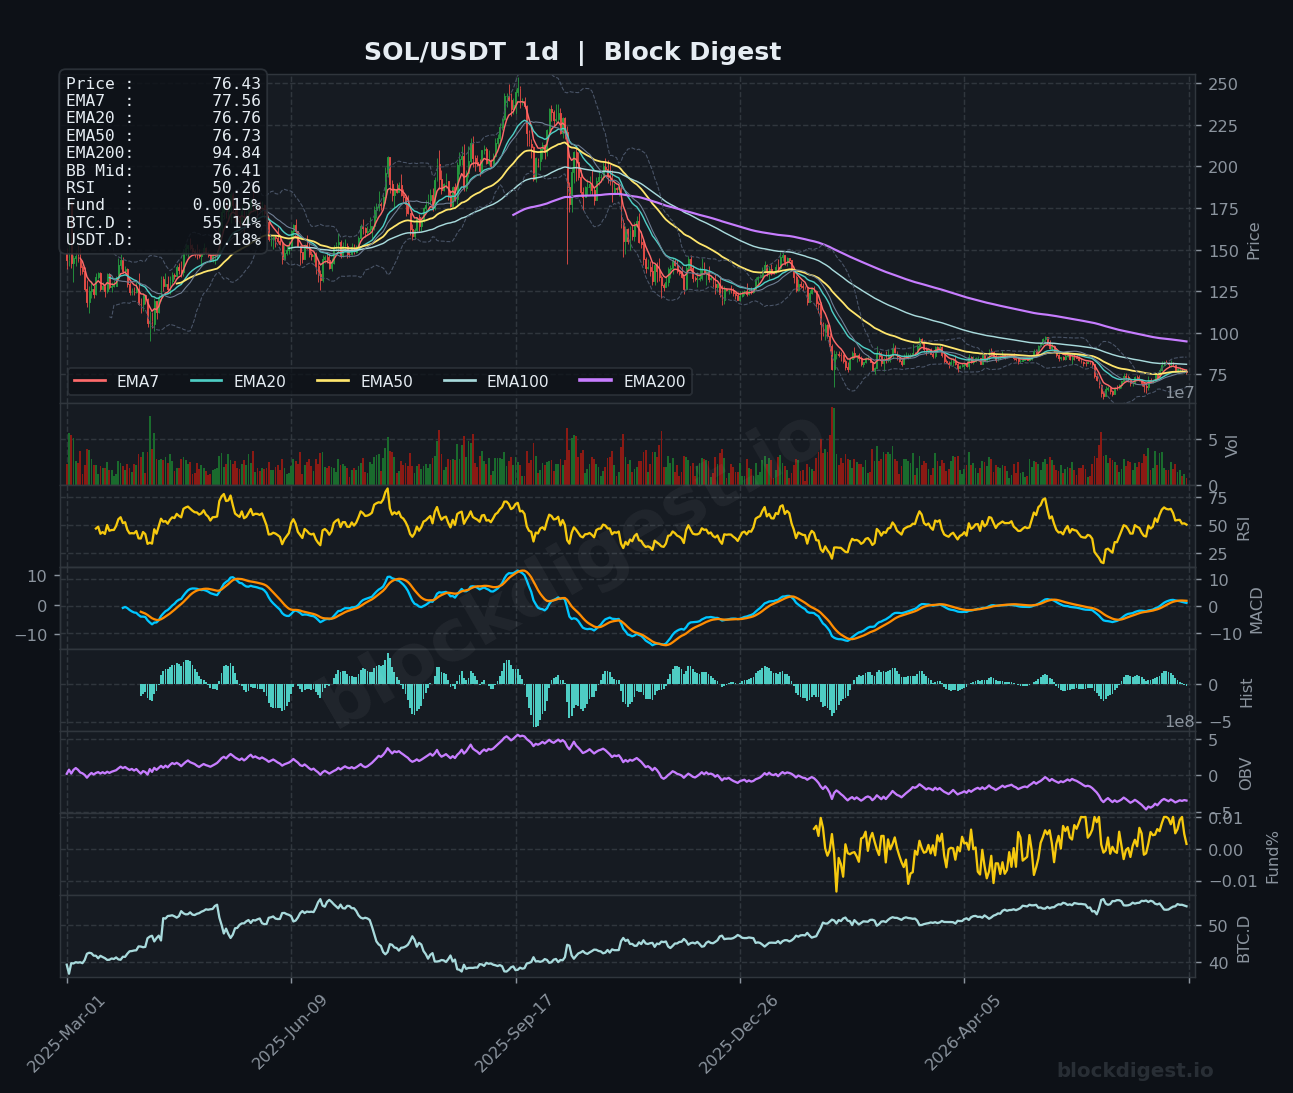Click the 1e7 volume scale label
Screen dimensions: 1293x1093
[1180, 393]
